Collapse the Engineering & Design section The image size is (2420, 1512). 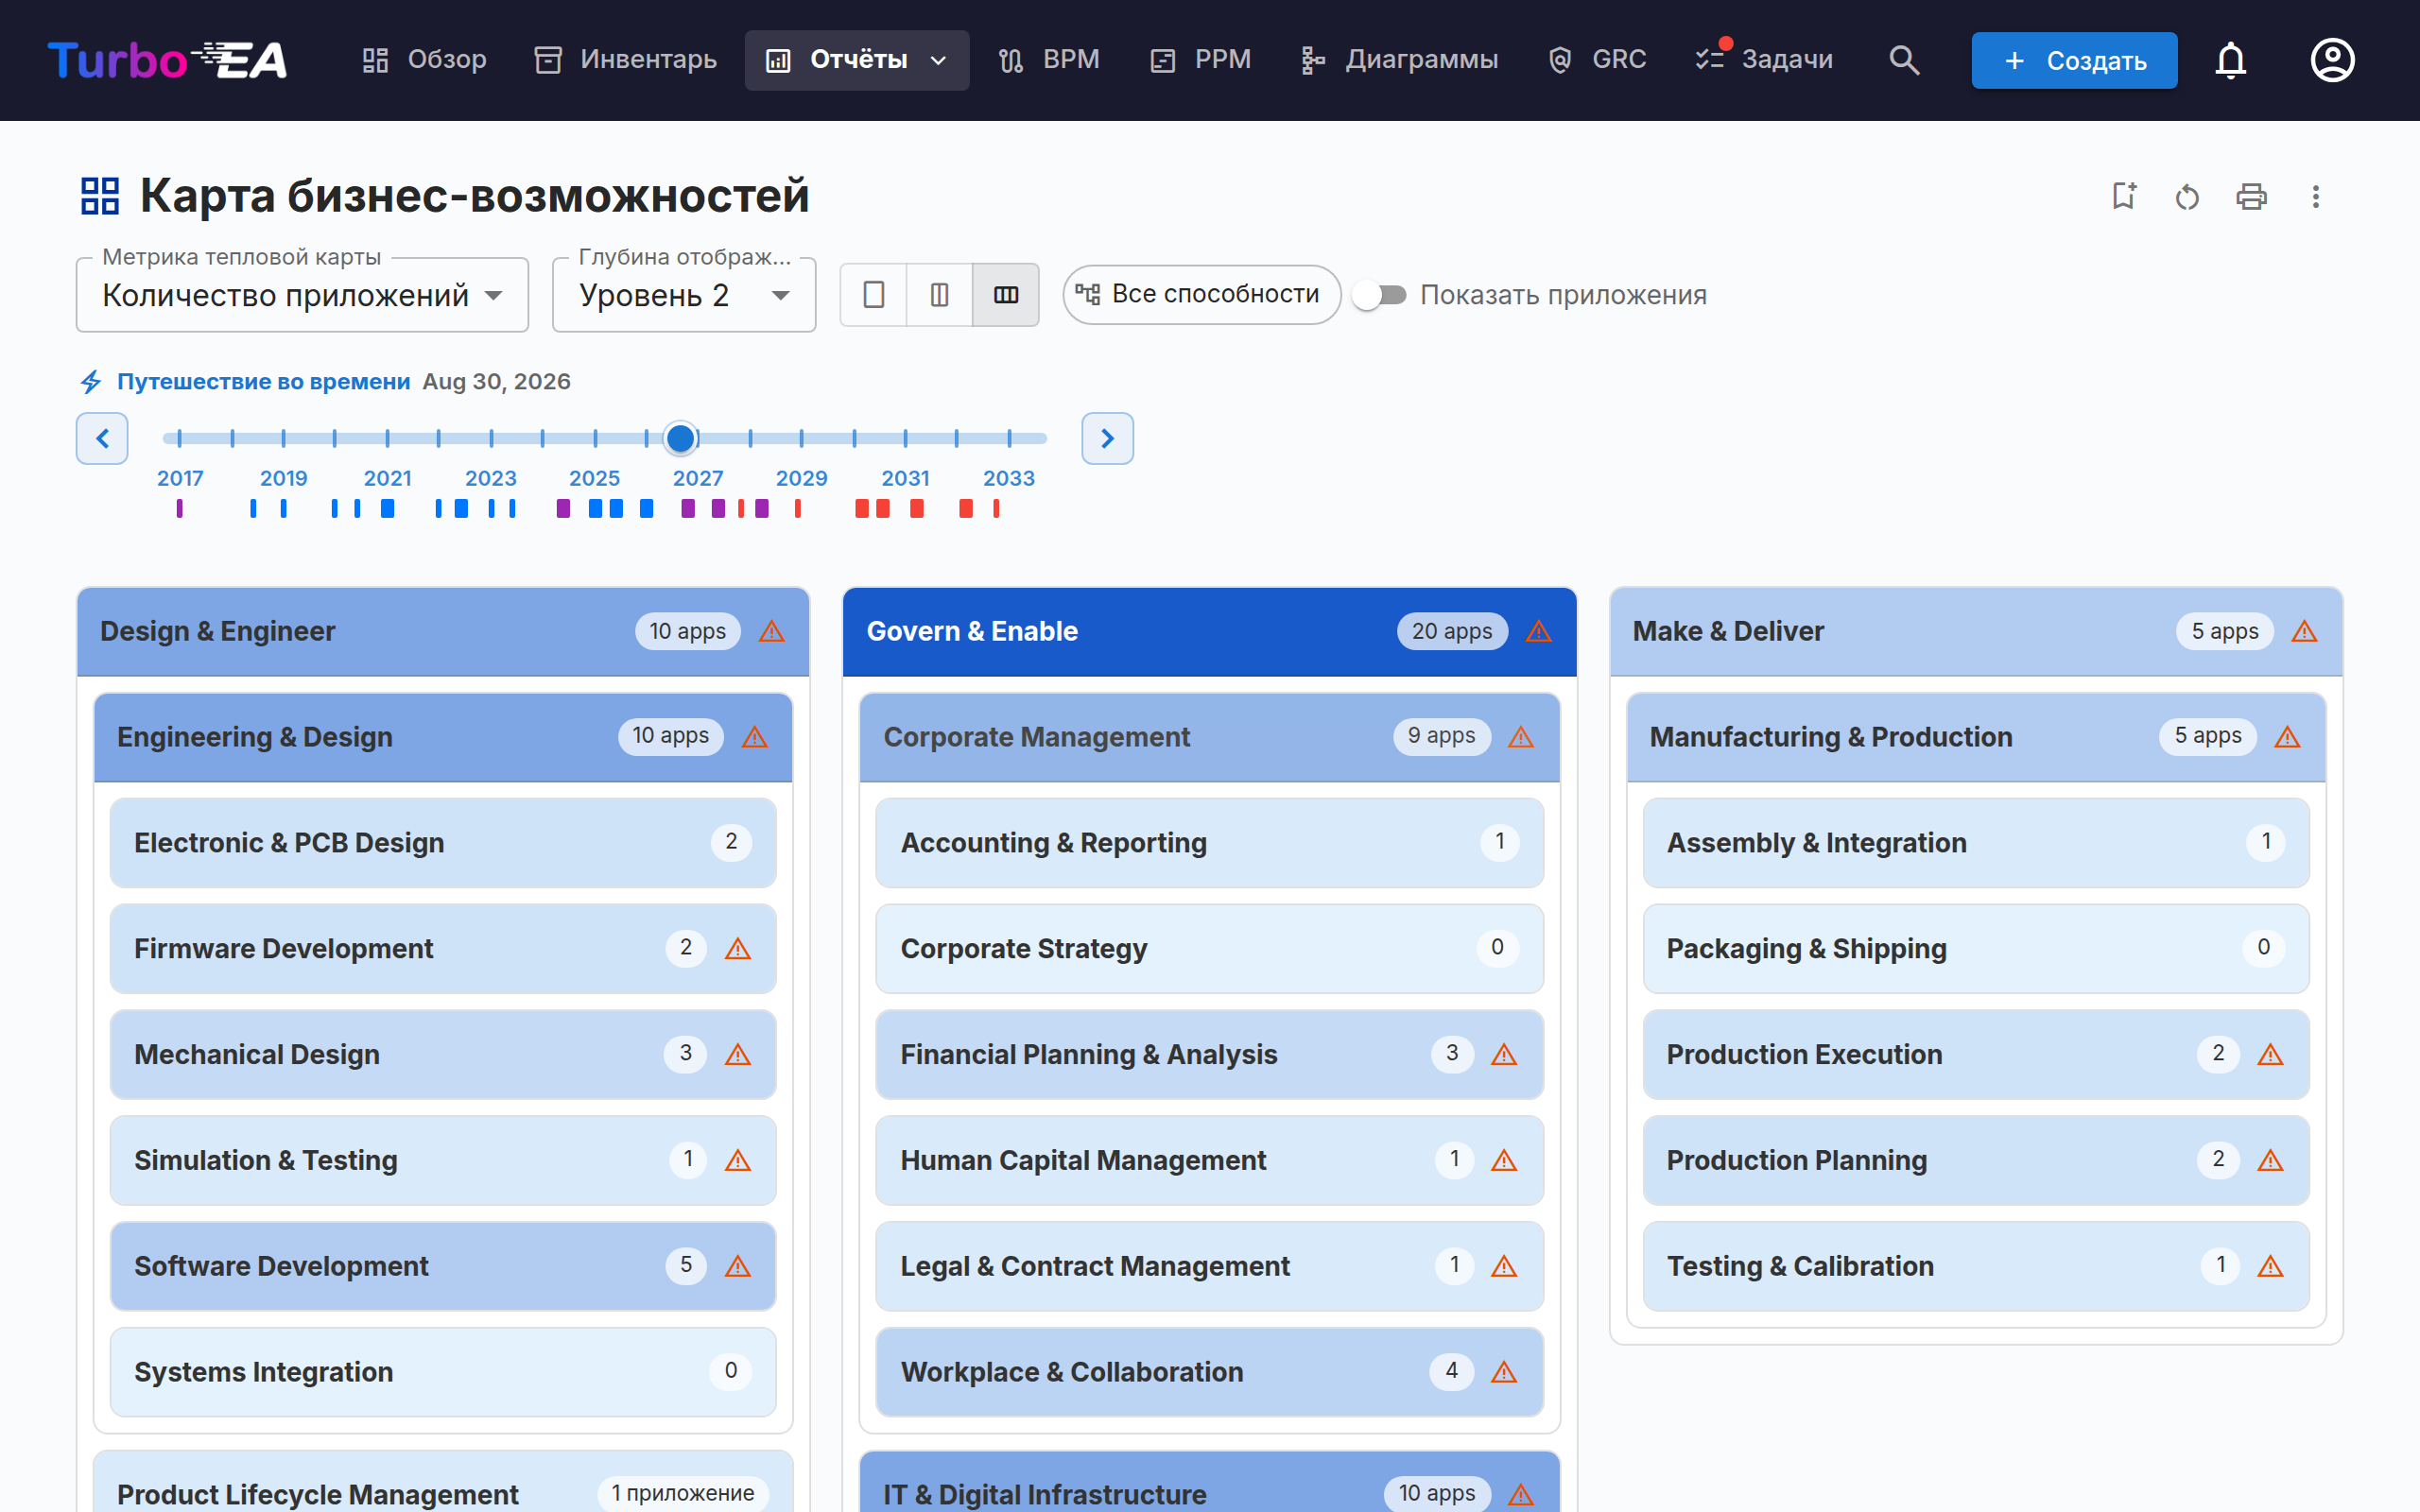pyautogui.click(x=443, y=737)
